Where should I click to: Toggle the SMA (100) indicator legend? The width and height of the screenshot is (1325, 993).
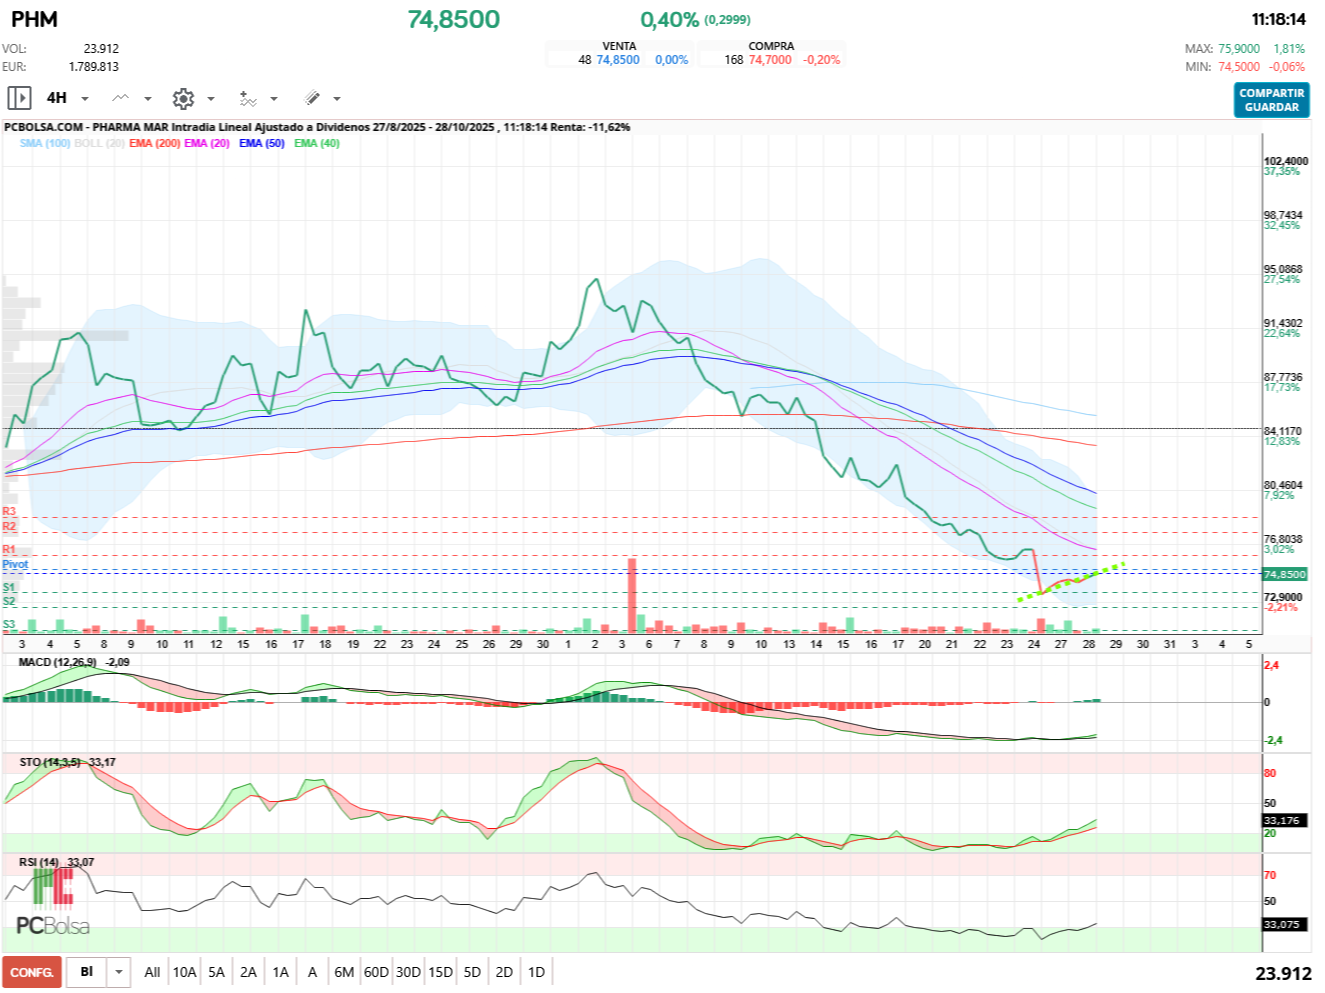[x=45, y=143]
